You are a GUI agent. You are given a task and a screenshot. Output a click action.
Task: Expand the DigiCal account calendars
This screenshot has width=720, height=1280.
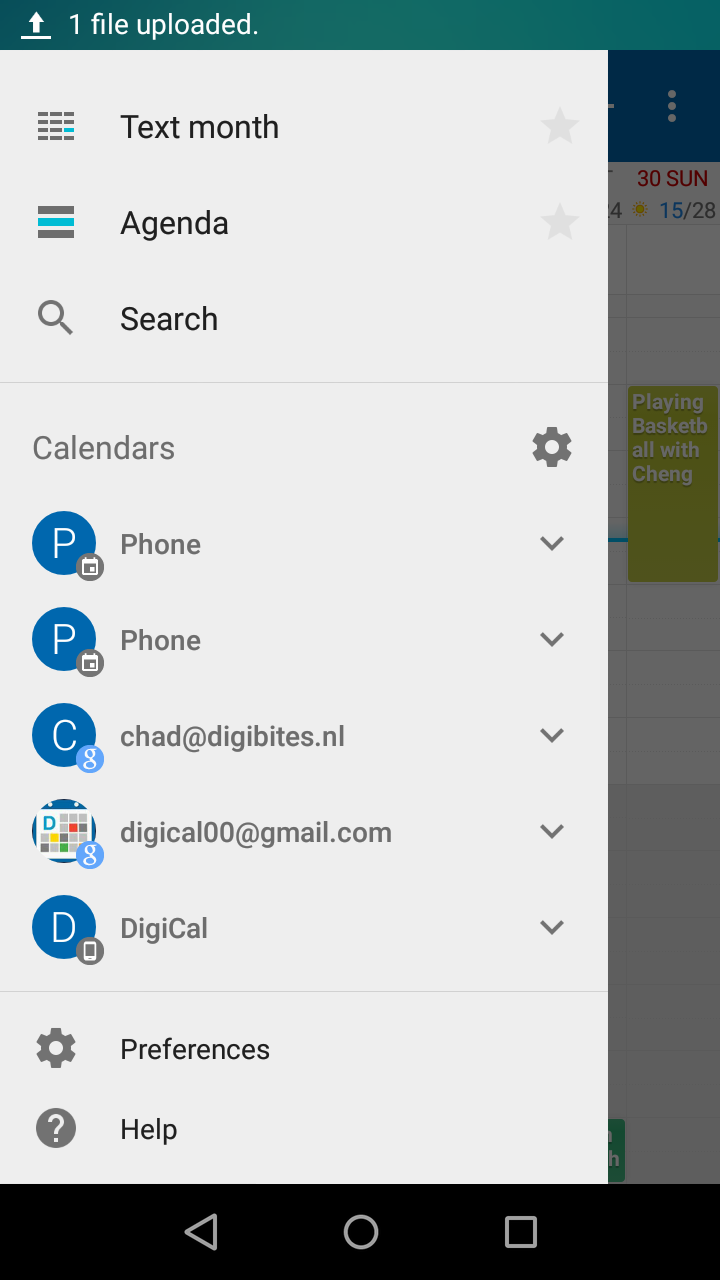[x=552, y=928]
